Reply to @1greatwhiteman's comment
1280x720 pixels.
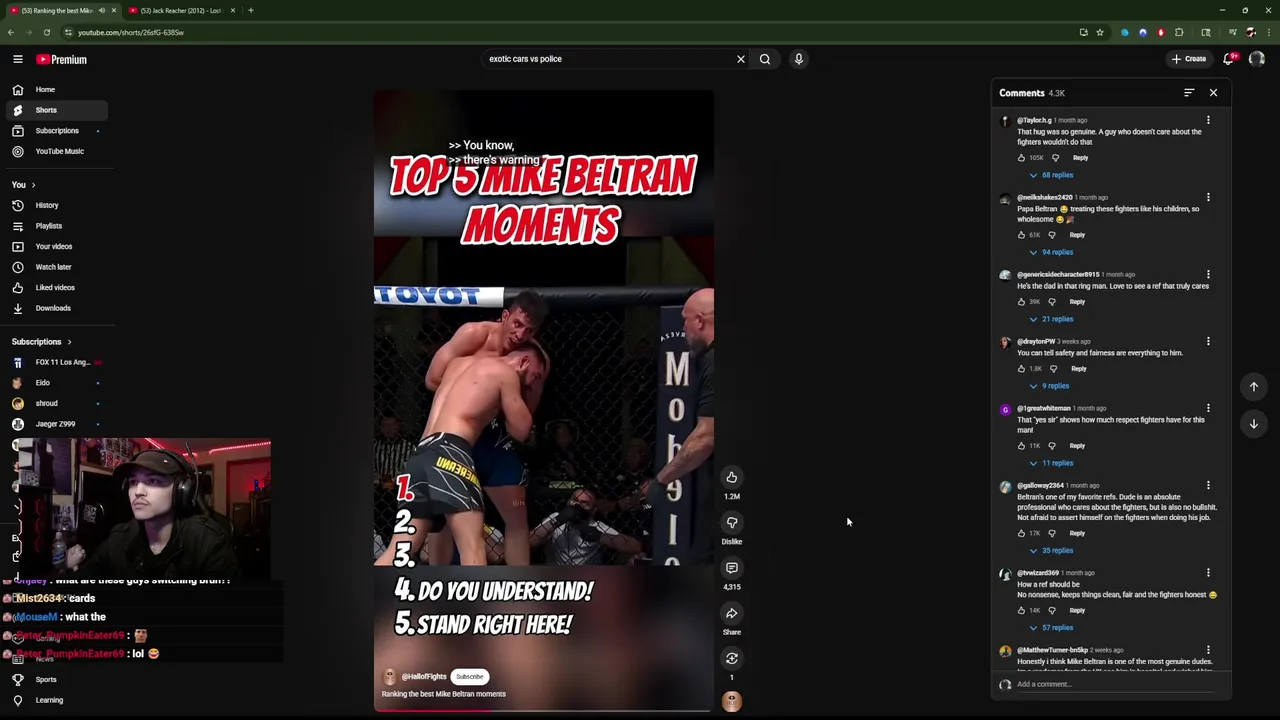tap(1077, 446)
